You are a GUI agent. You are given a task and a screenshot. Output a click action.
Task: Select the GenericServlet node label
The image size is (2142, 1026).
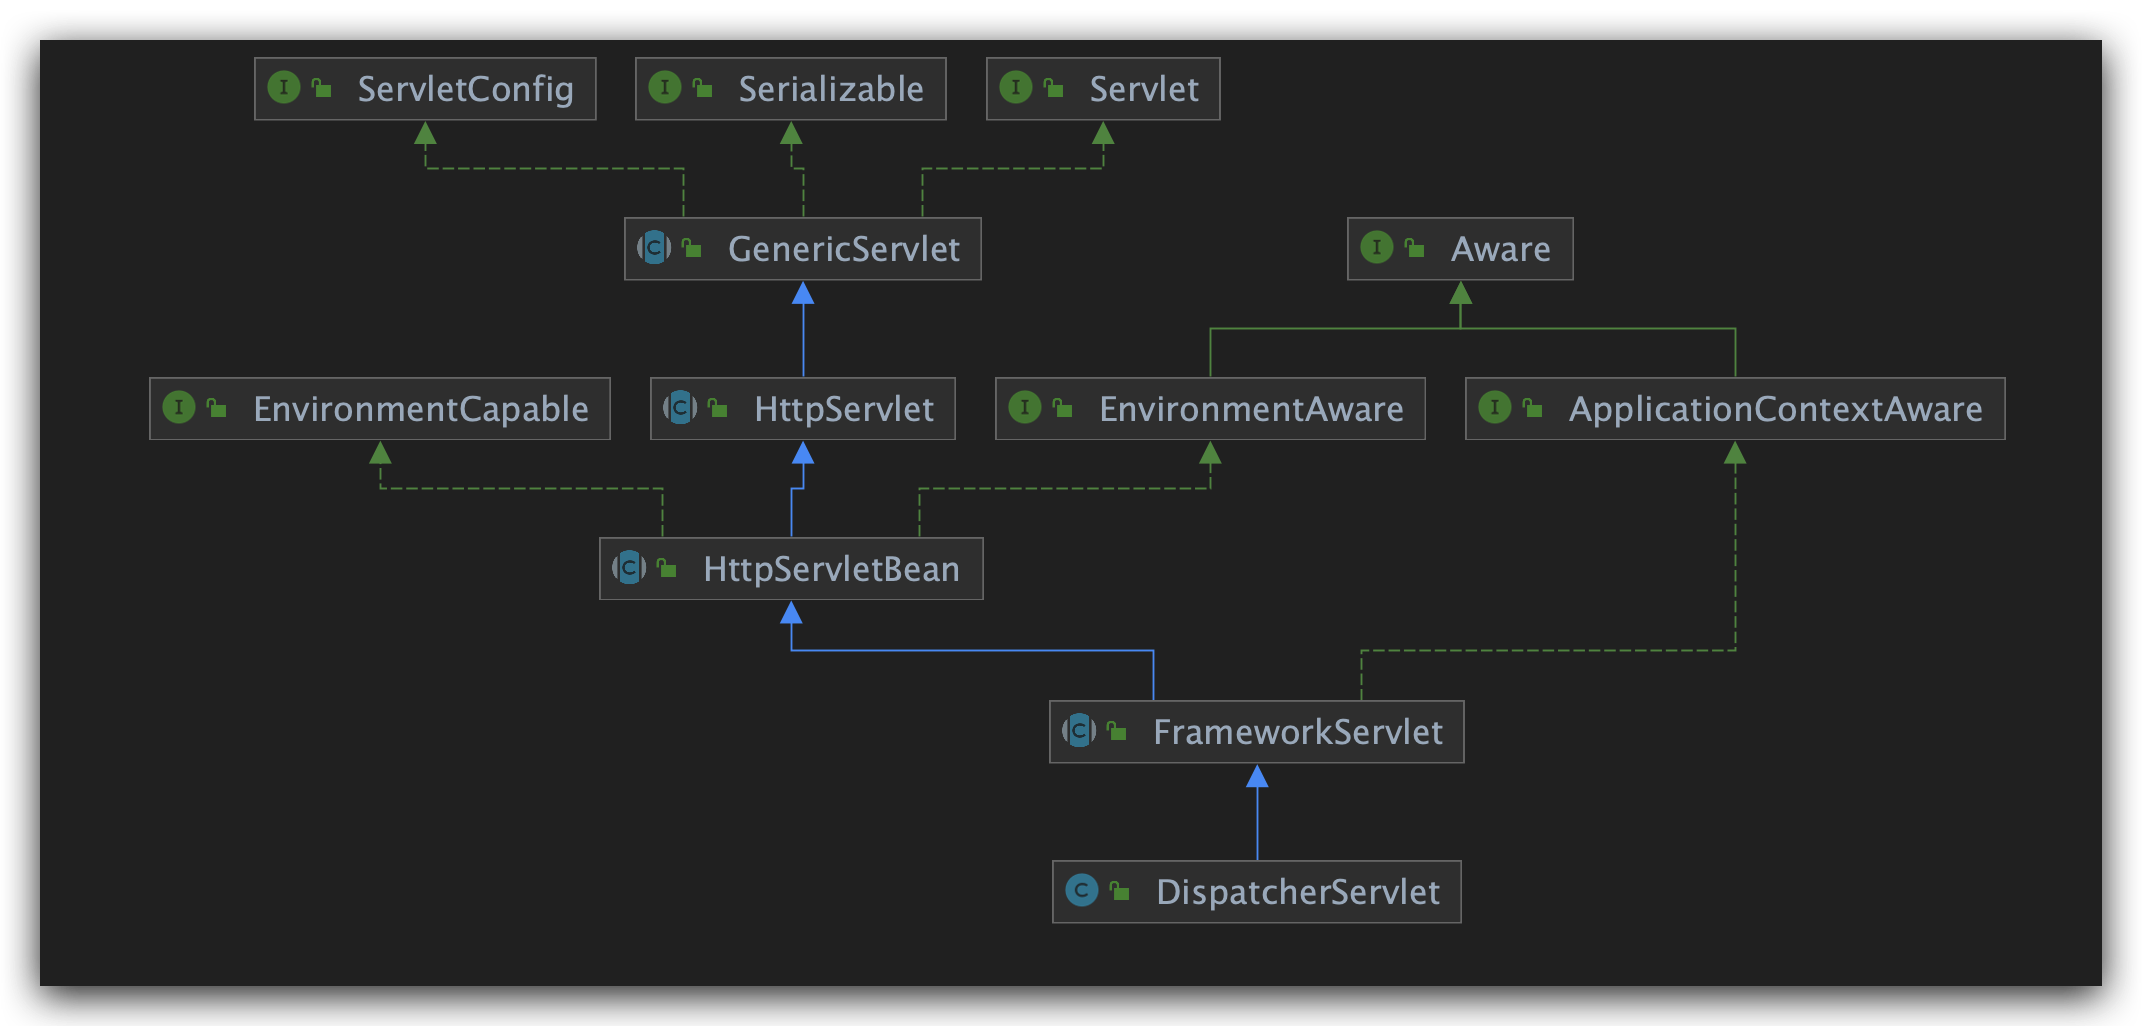point(843,249)
